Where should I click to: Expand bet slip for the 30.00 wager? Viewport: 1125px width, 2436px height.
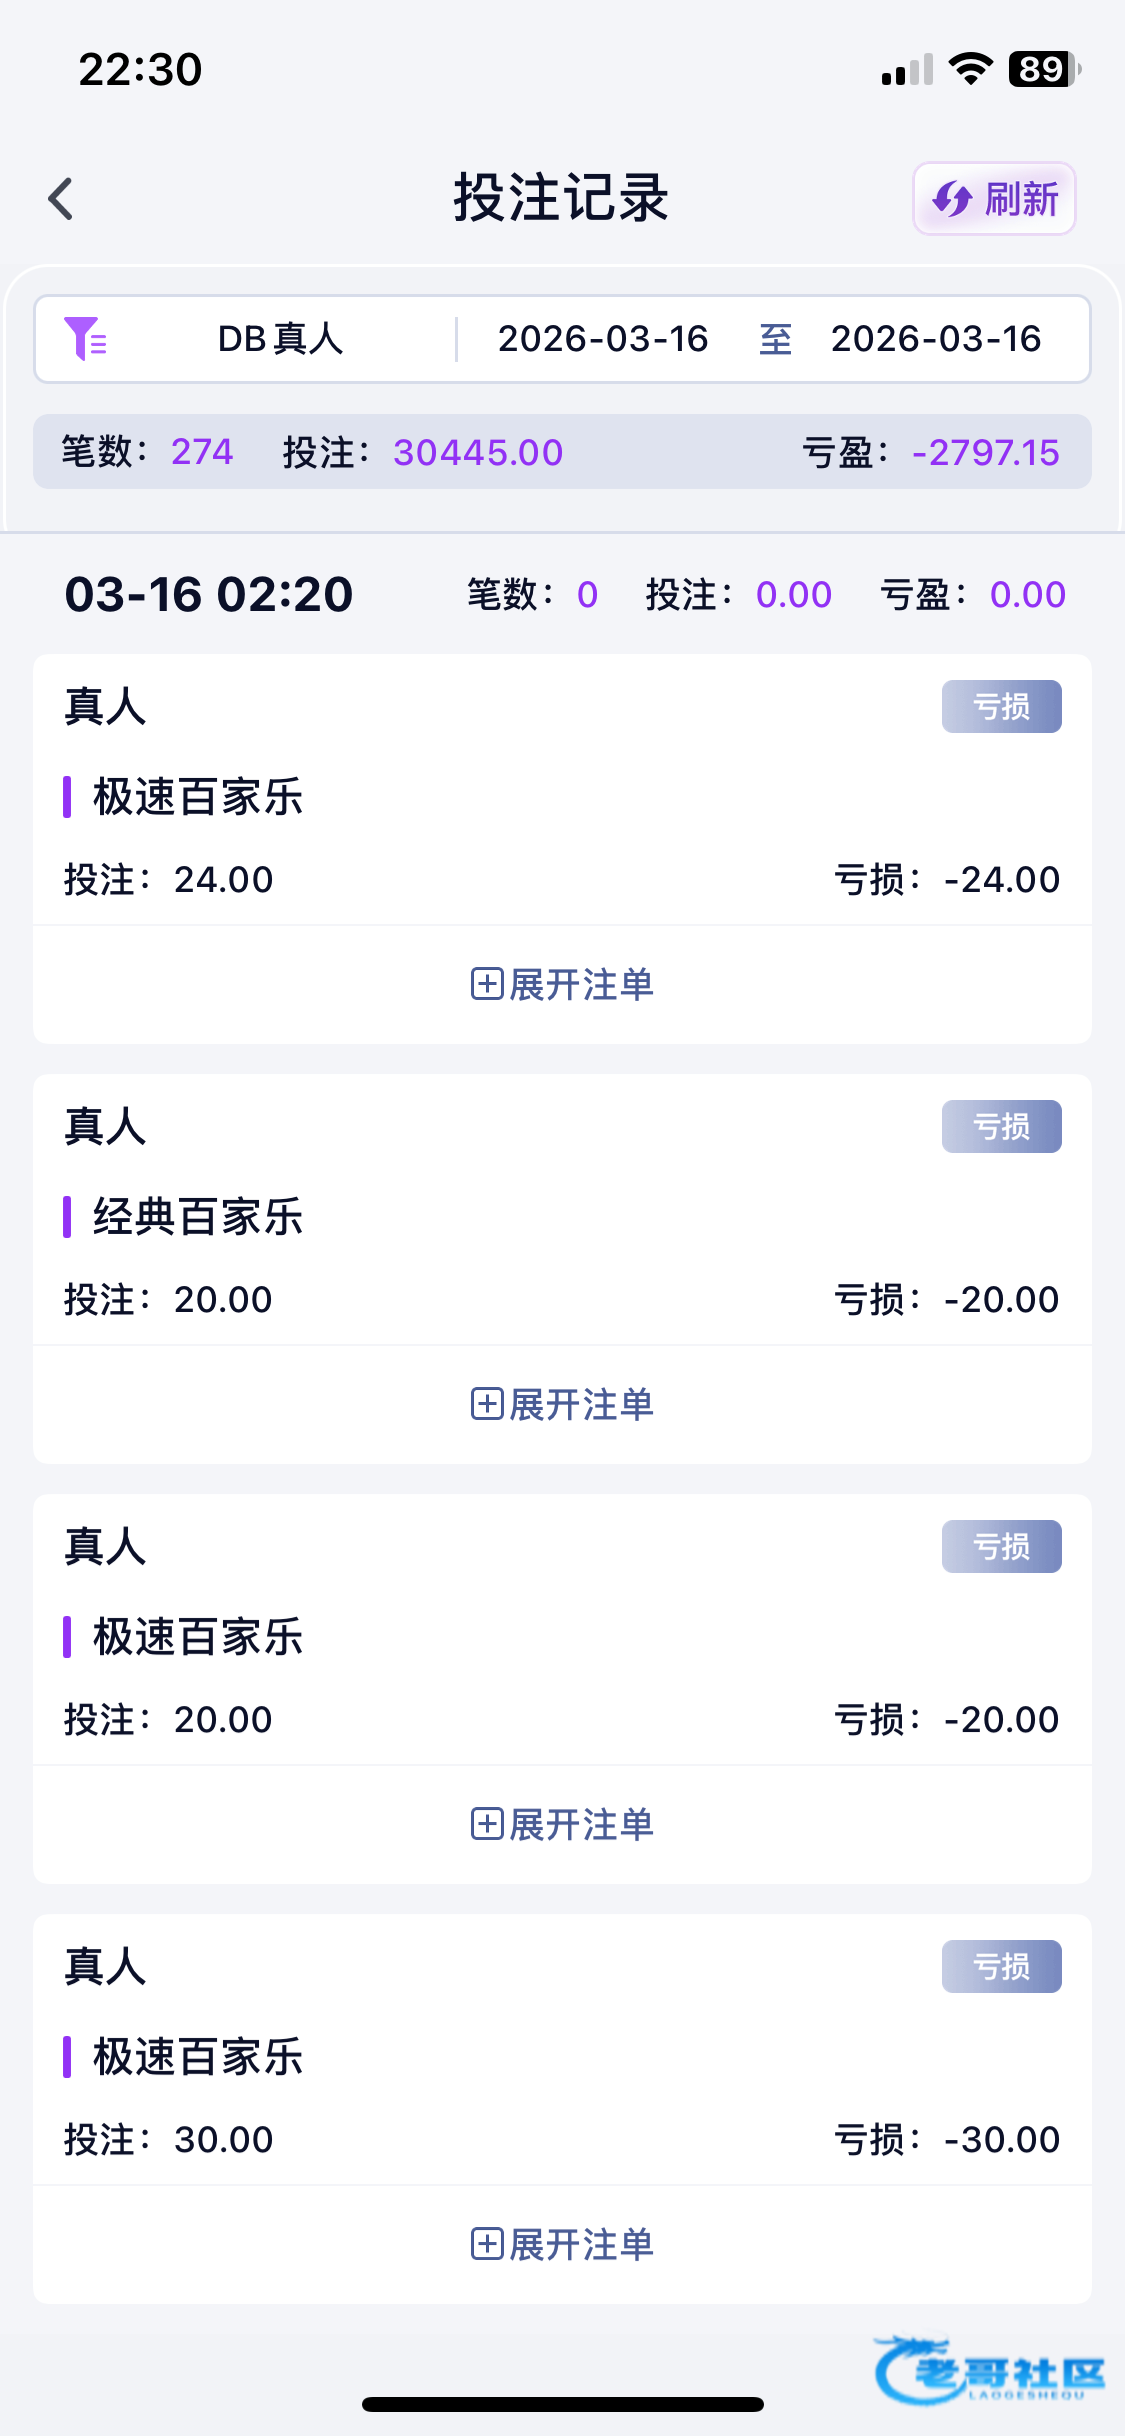(580, 2244)
